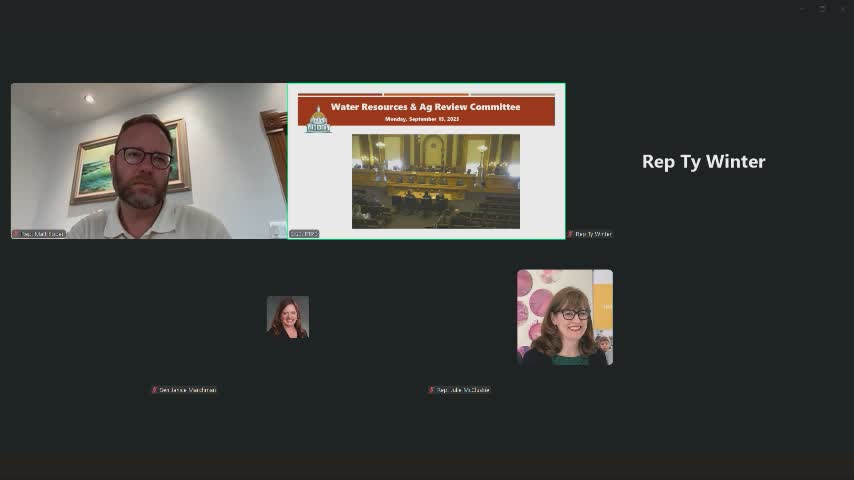Click the muted mic icon beside small Rep Ty Winter label
Viewport: 854px width, 480px height.
click(570, 234)
